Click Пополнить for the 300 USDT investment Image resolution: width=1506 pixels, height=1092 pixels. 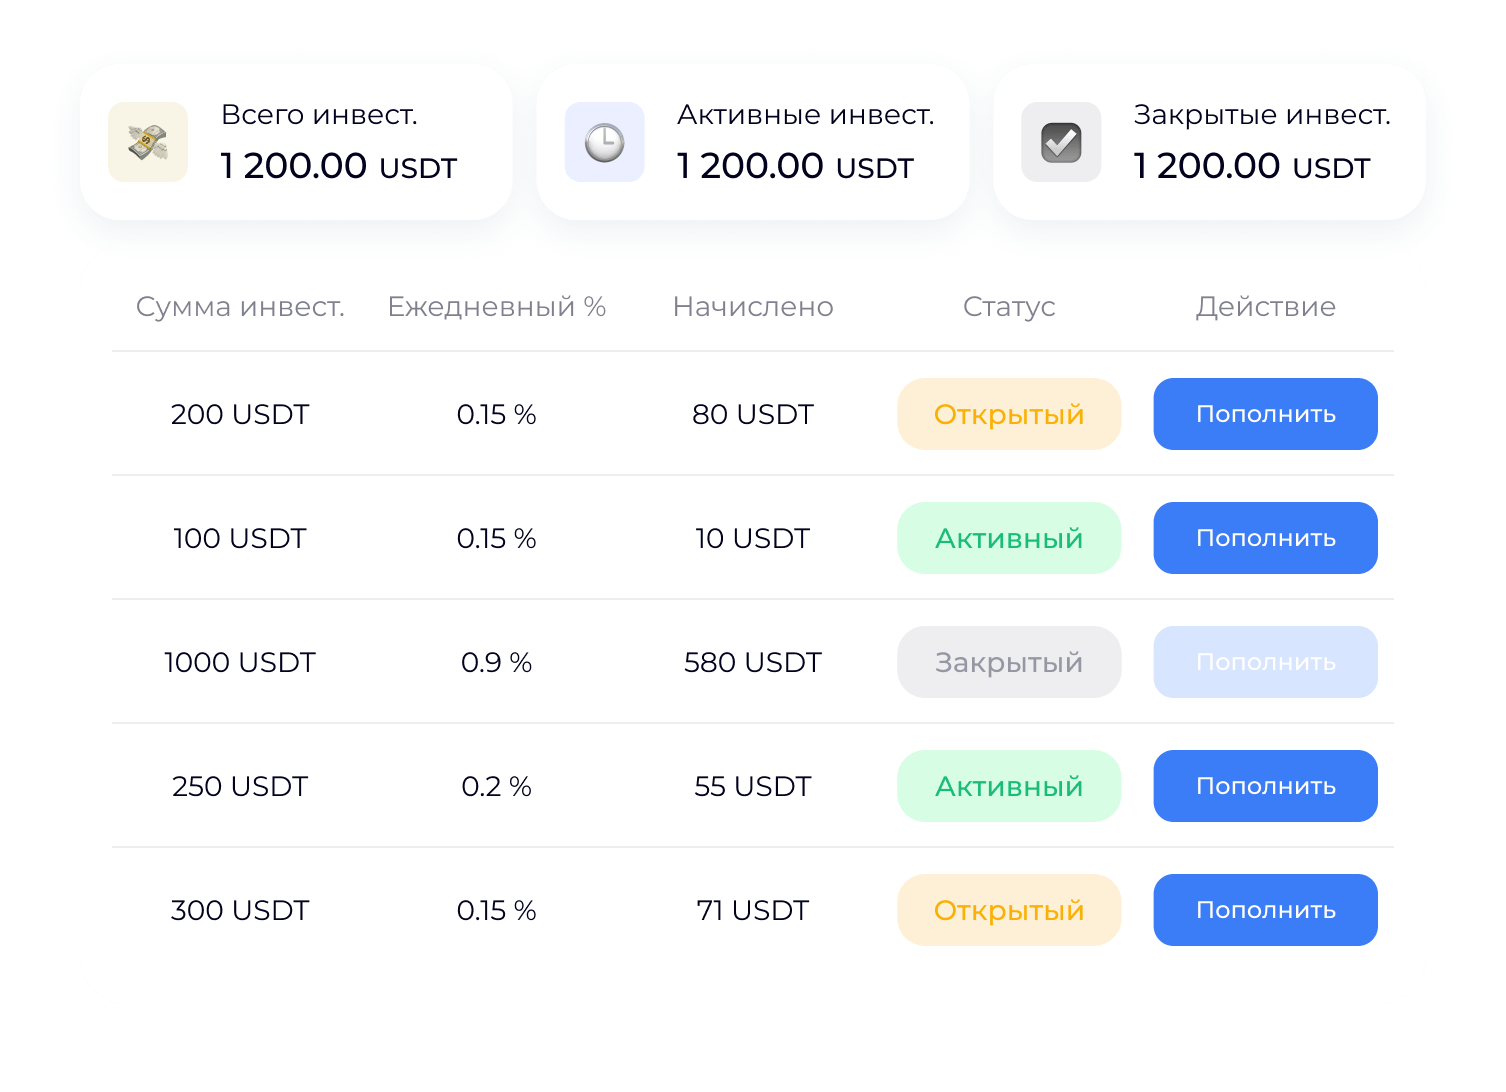pos(1265,910)
